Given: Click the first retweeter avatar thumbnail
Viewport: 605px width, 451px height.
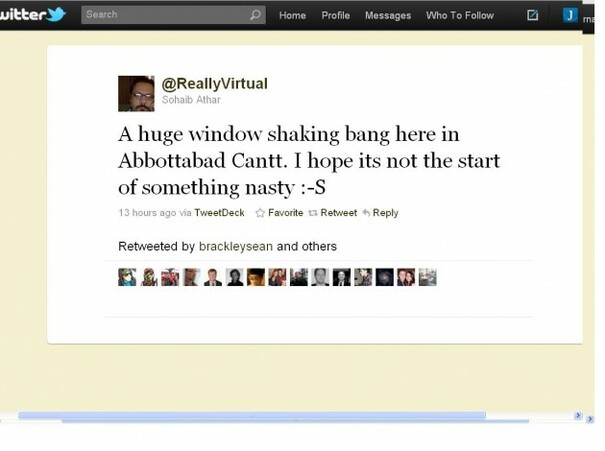Looking at the screenshot, I should [x=127, y=277].
